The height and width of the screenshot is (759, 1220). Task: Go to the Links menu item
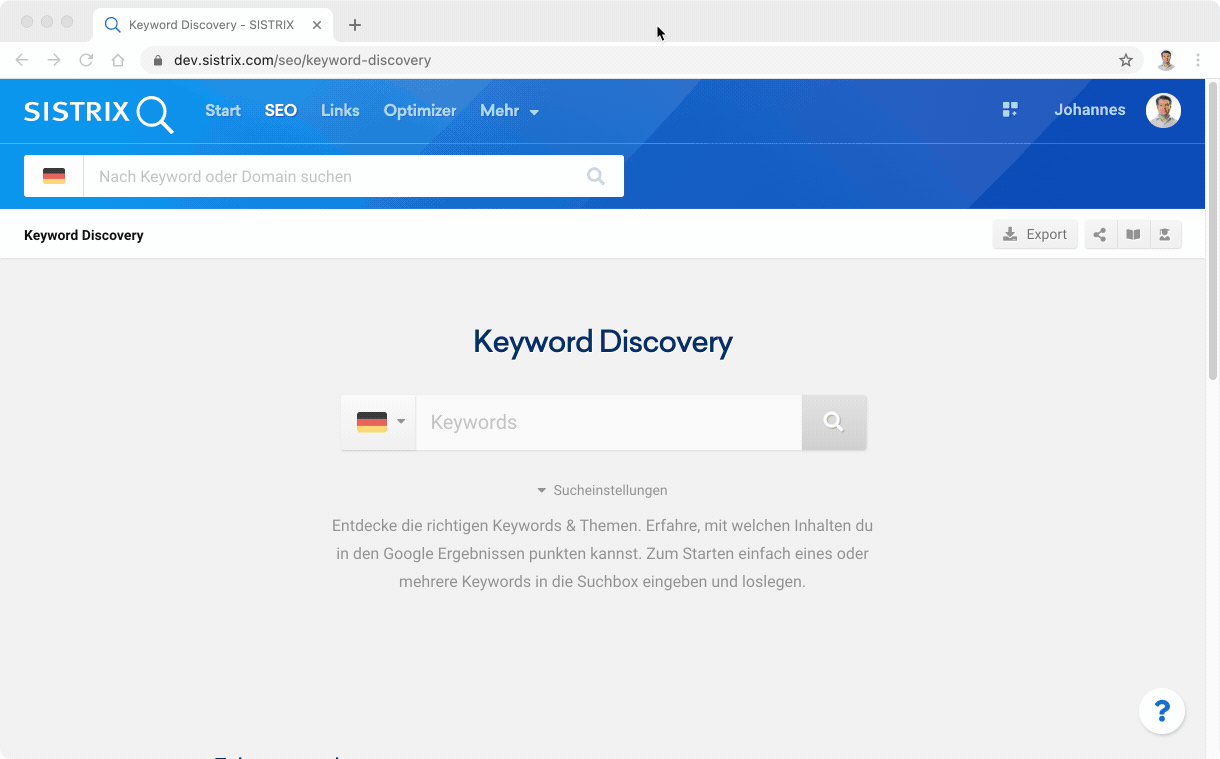point(340,111)
